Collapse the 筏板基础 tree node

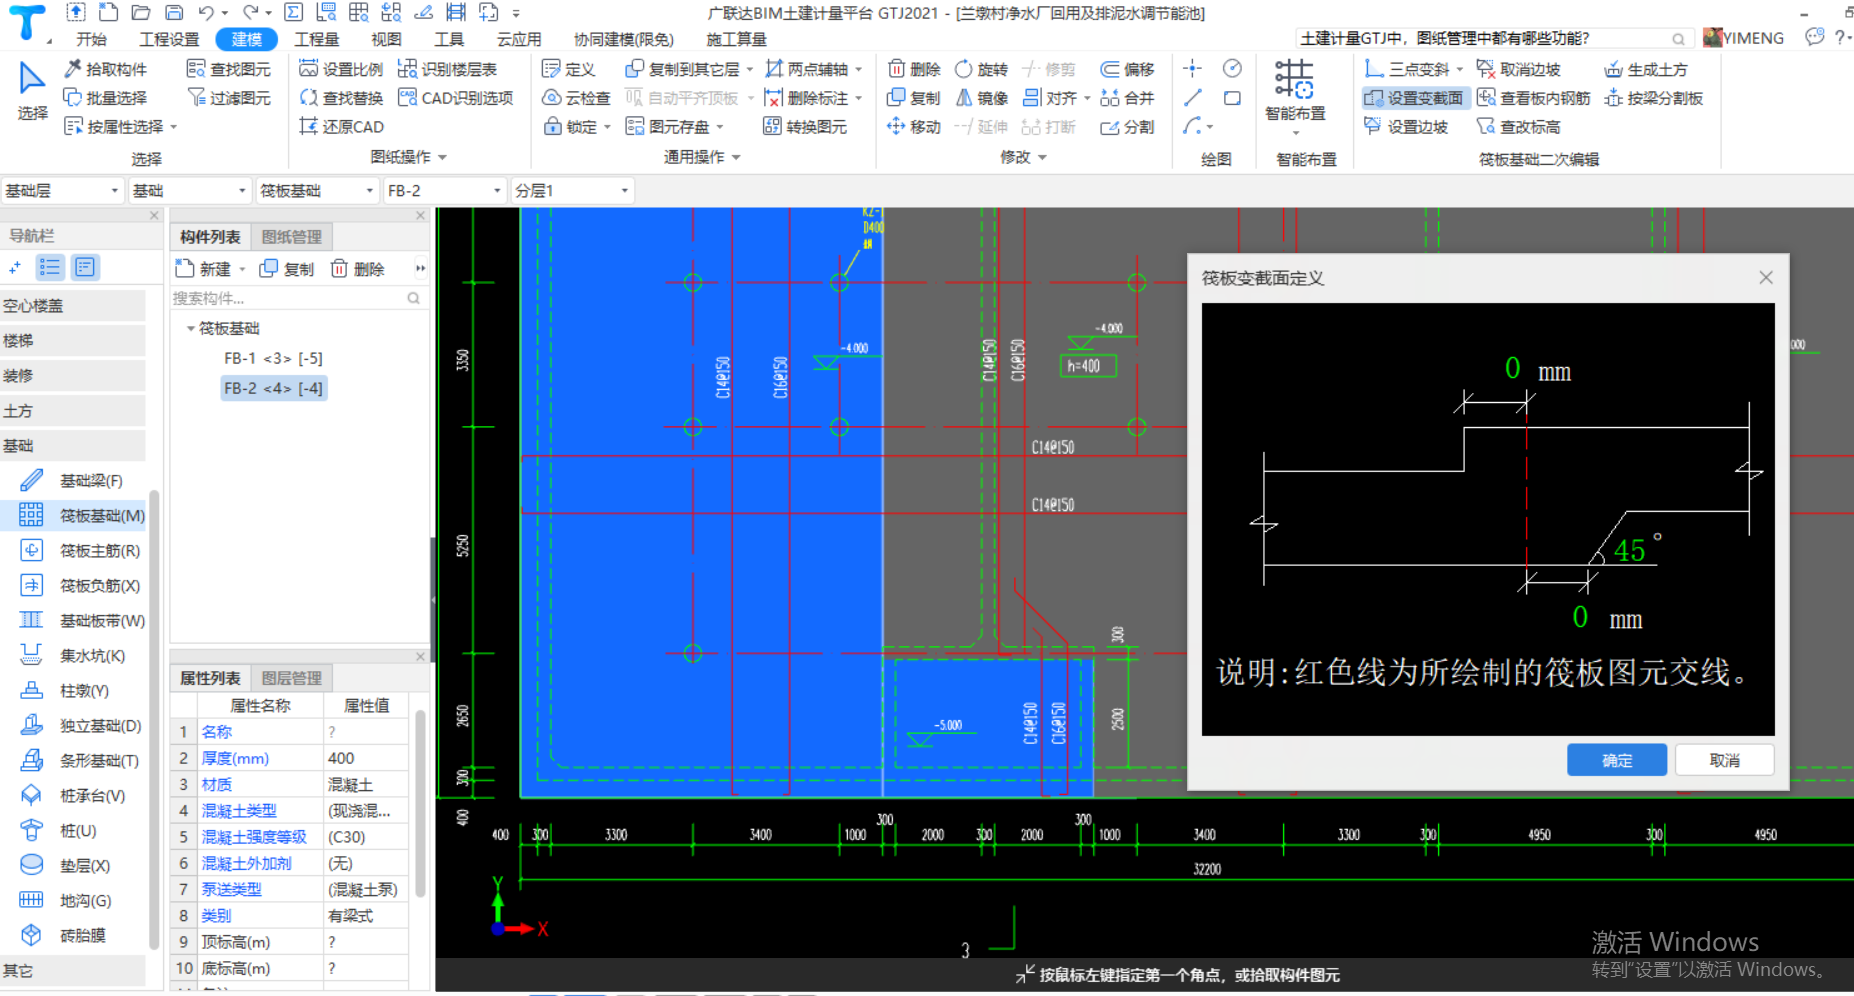coord(191,328)
